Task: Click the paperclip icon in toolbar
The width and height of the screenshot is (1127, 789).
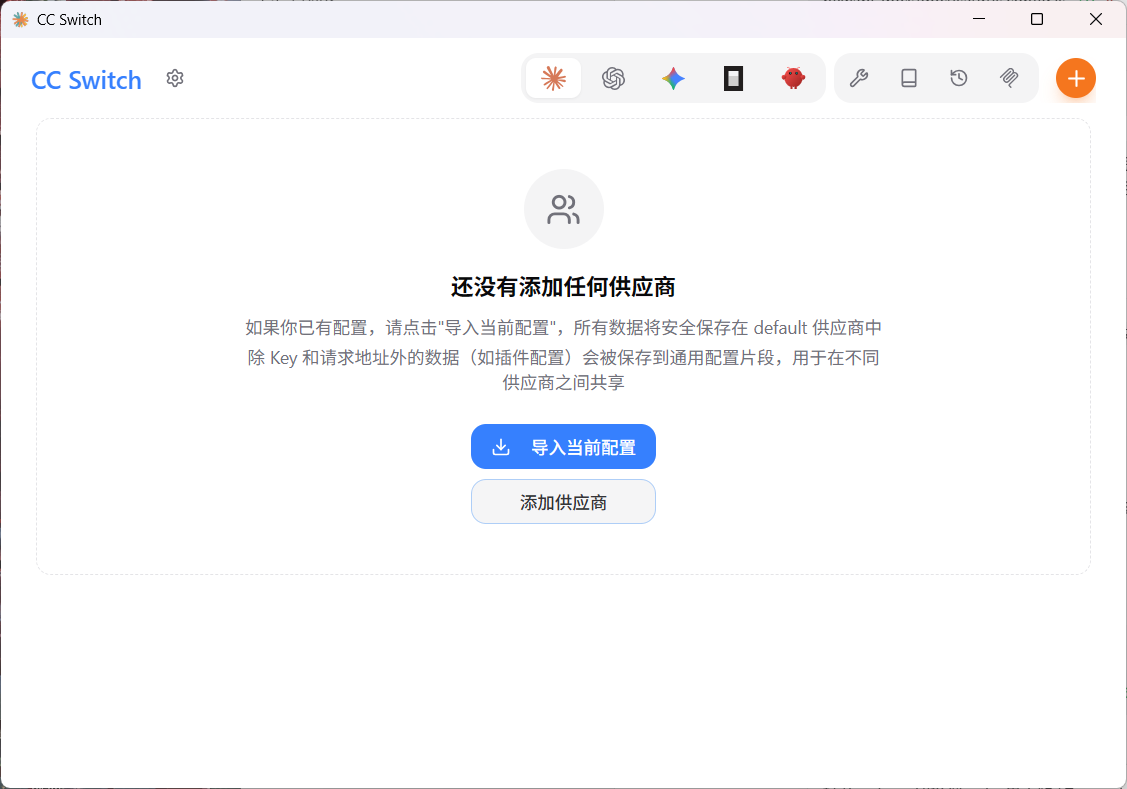Action: (x=1009, y=78)
